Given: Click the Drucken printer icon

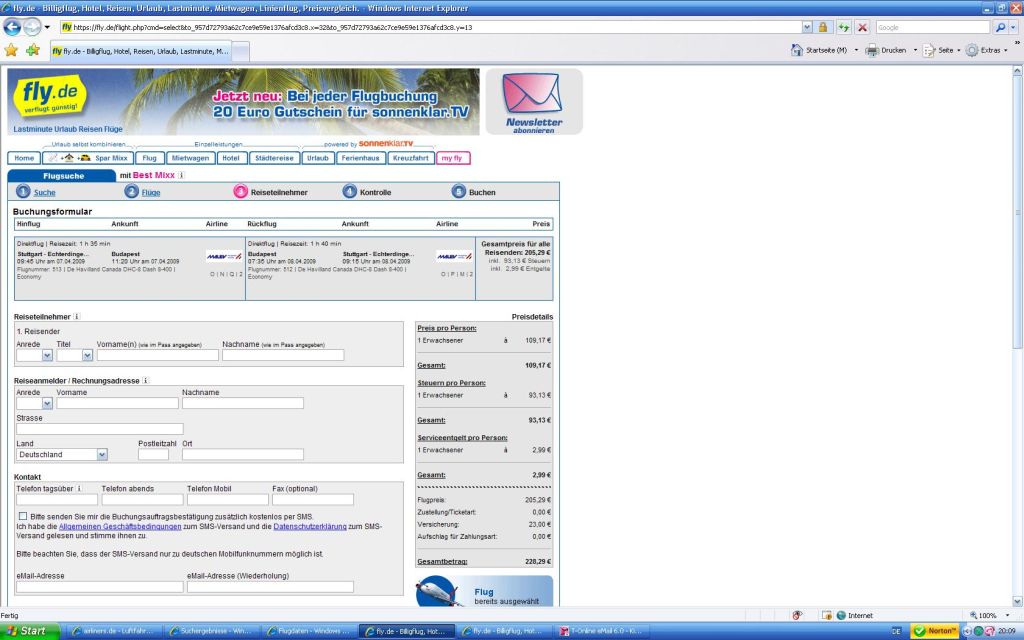Looking at the screenshot, I should (872, 50).
